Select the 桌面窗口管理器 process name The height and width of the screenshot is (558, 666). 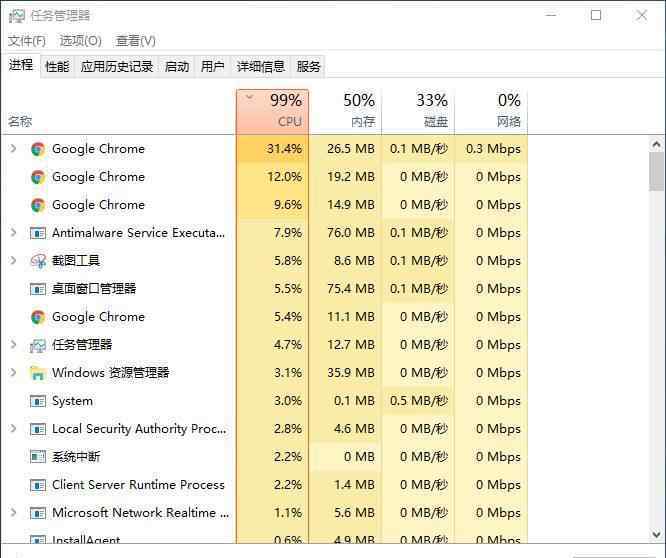(x=94, y=289)
